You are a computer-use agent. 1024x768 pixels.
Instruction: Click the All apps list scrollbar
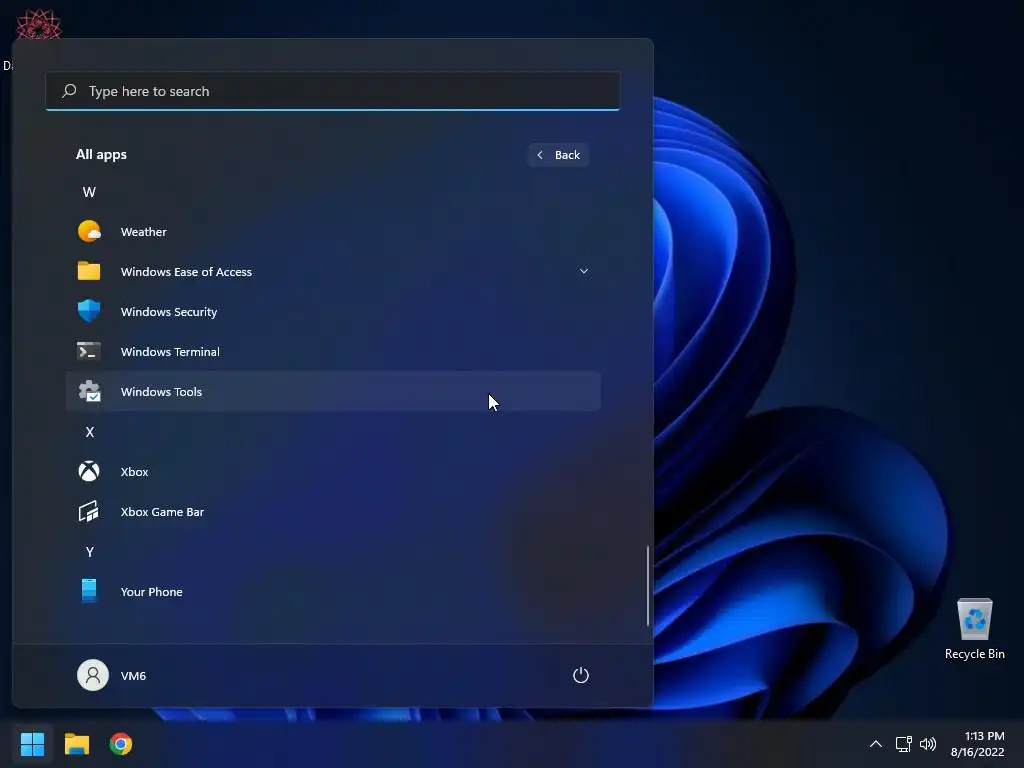pyautogui.click(x=648, y=586)
